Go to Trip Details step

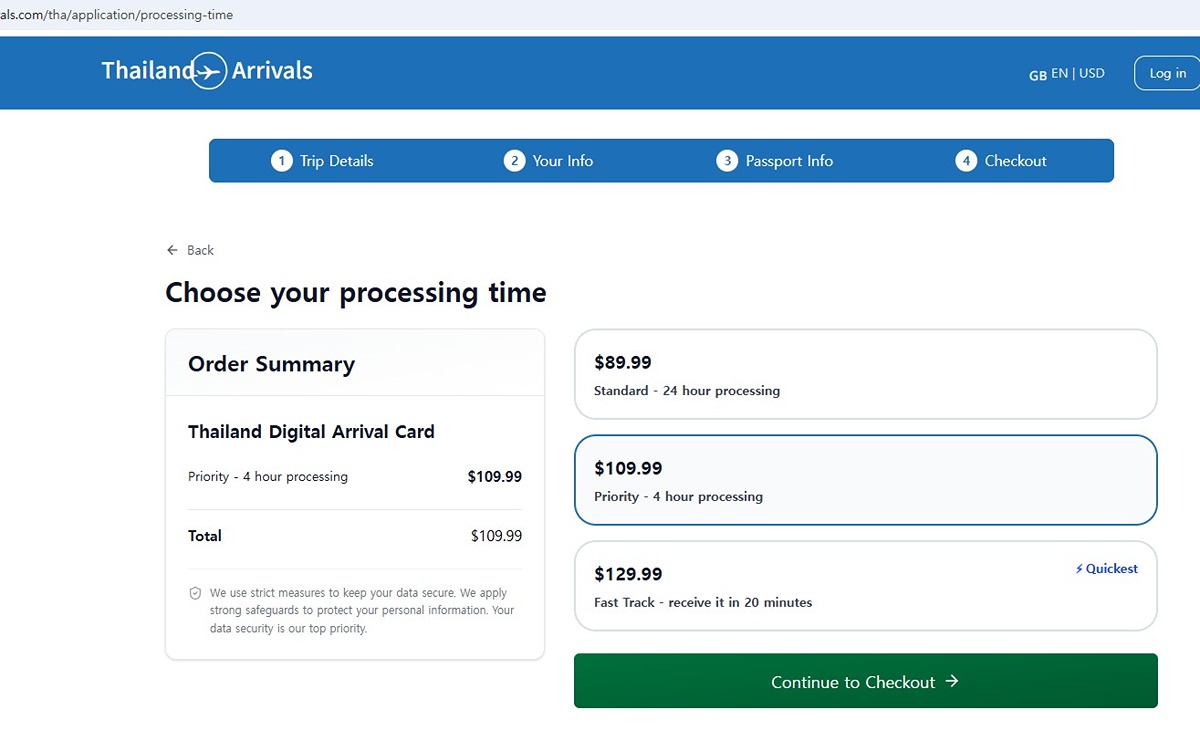pyautogui.click(x=336, y=161)
